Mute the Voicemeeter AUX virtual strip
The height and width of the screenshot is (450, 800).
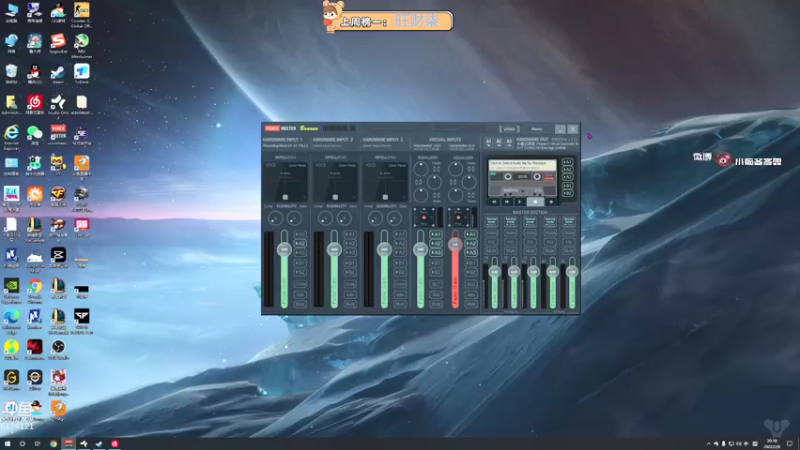(471, 304)
